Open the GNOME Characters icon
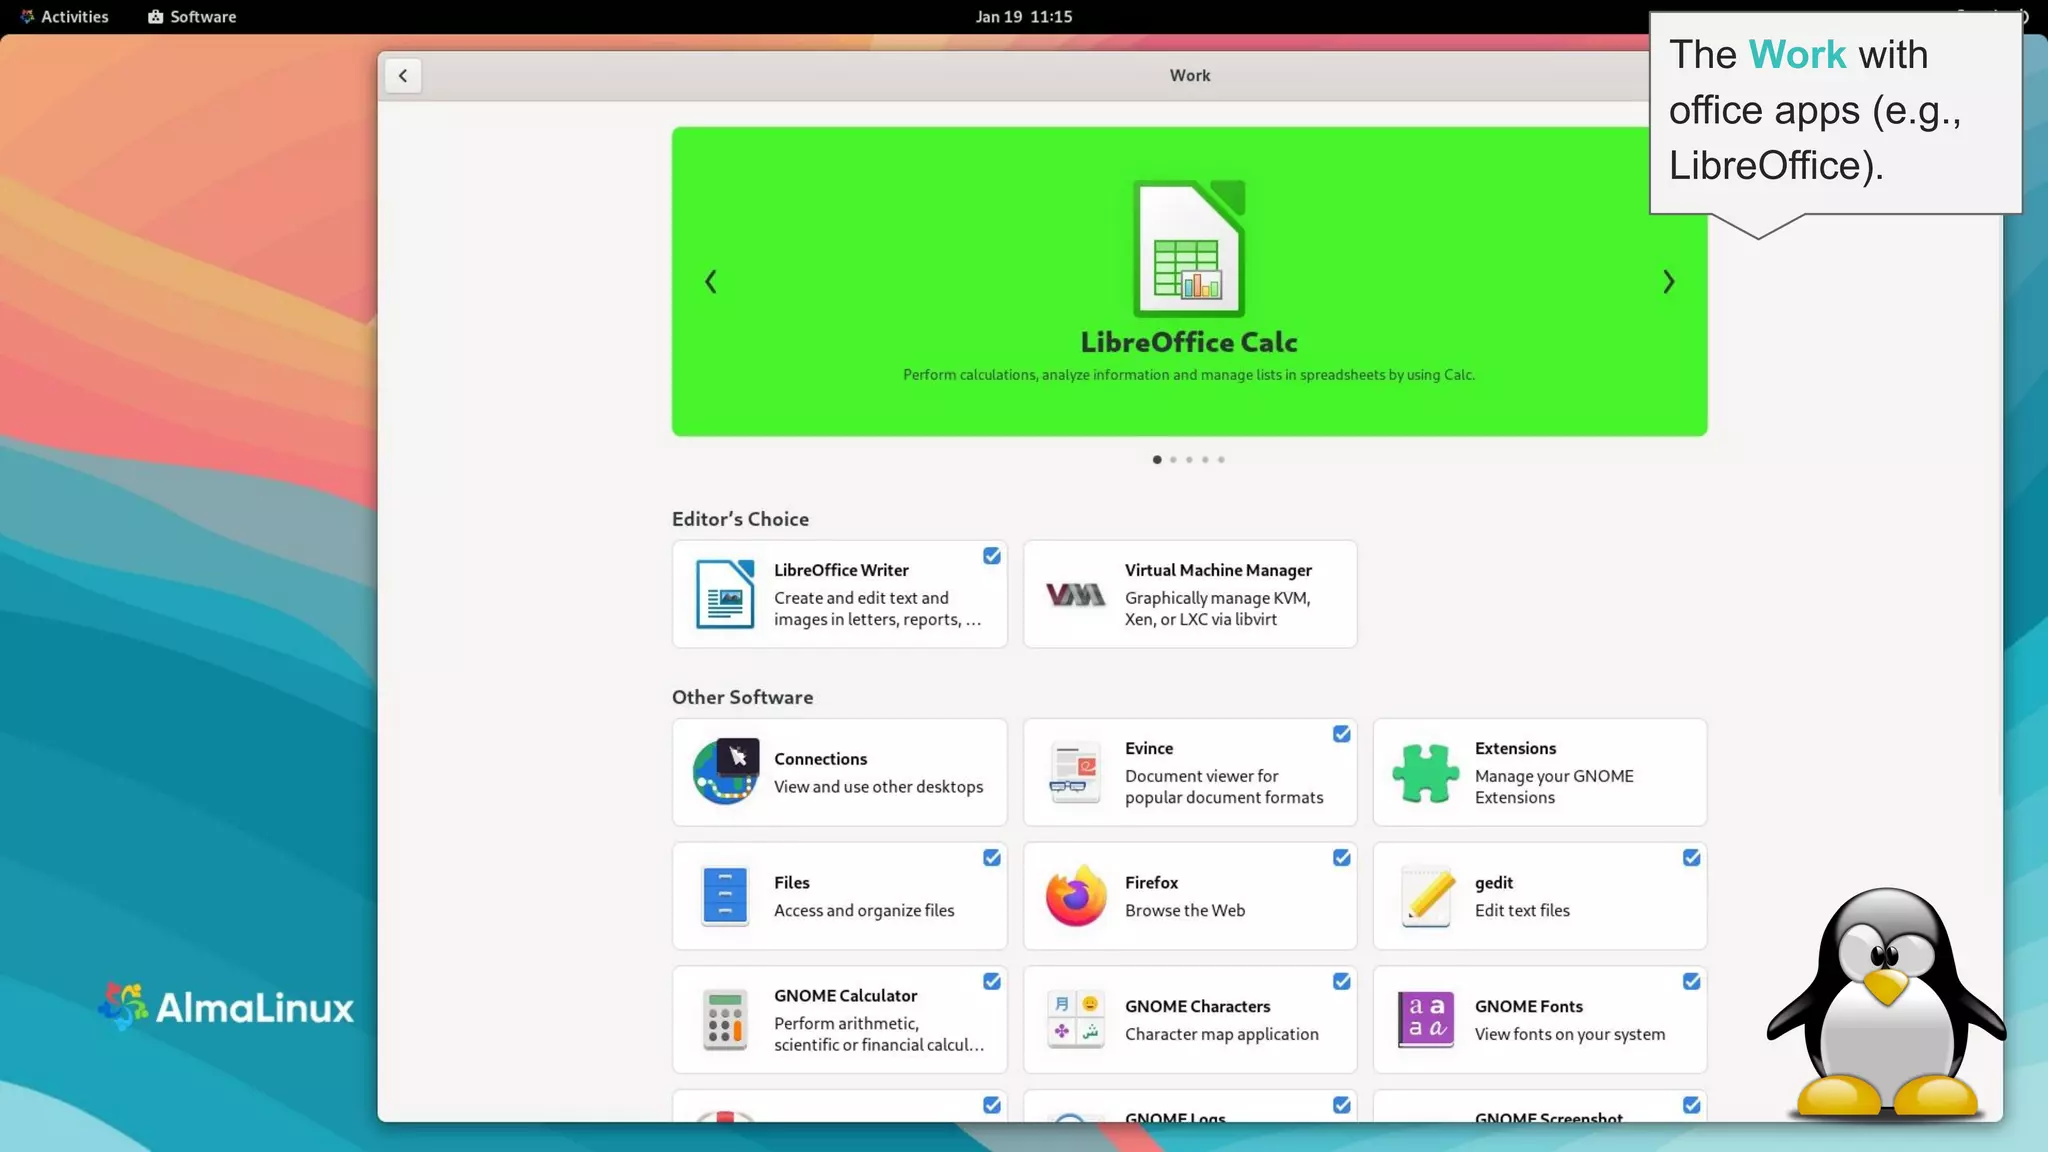Viewport: 2048px width, 1152px height. tap(1075, 1019)
